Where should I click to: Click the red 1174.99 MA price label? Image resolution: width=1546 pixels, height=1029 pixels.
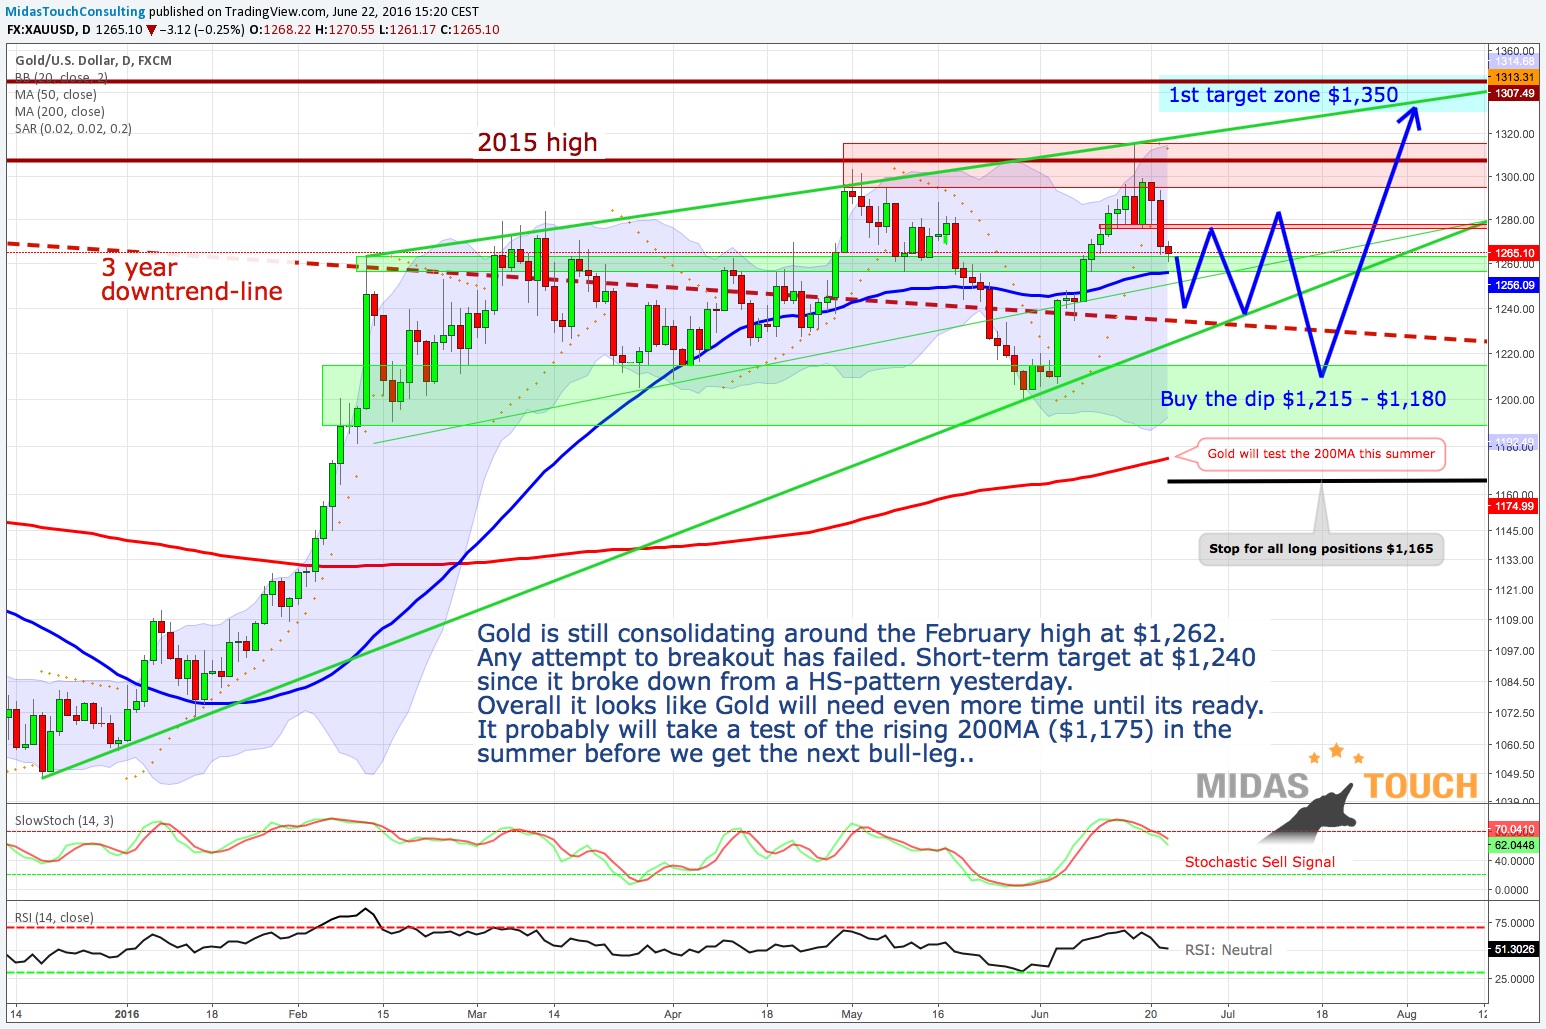[x=1514, y=506]
